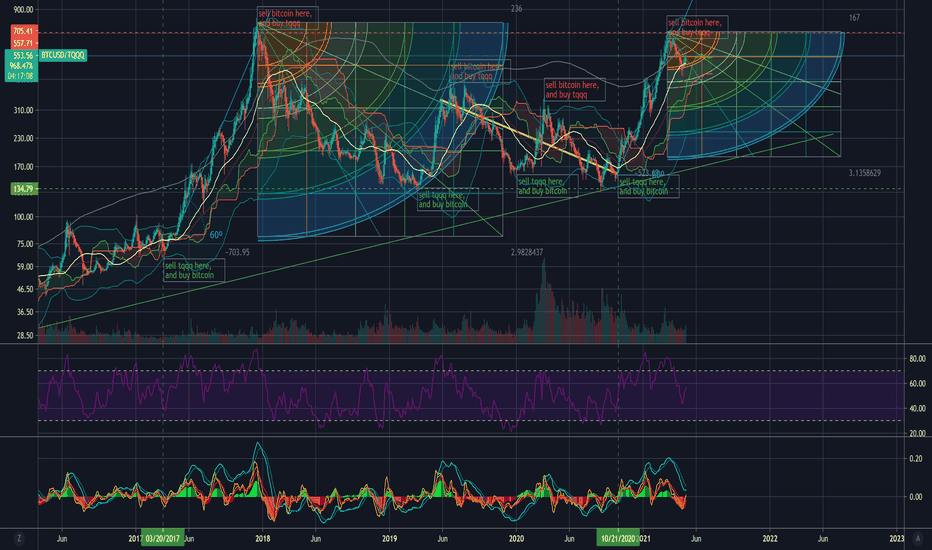
Task: Click the 03/20/2017 date marker on time axis
Action: tap(162, 539)
